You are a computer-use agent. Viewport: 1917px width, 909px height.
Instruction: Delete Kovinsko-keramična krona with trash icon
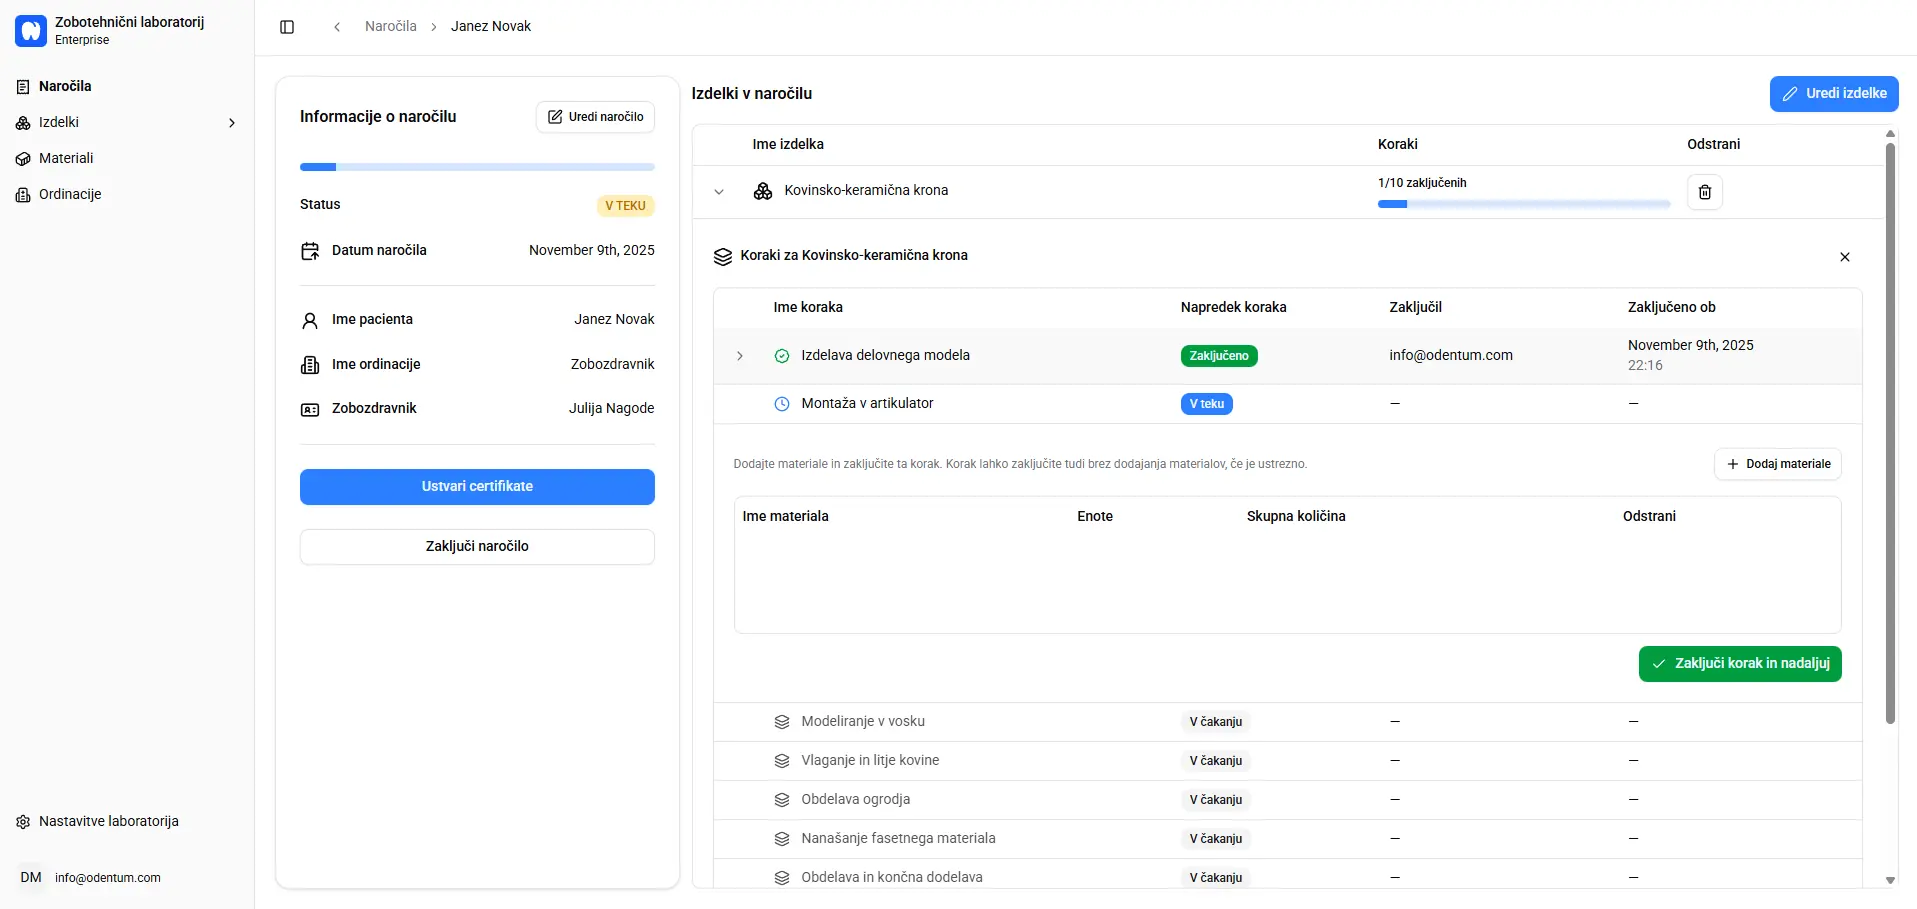(1705, 192)
